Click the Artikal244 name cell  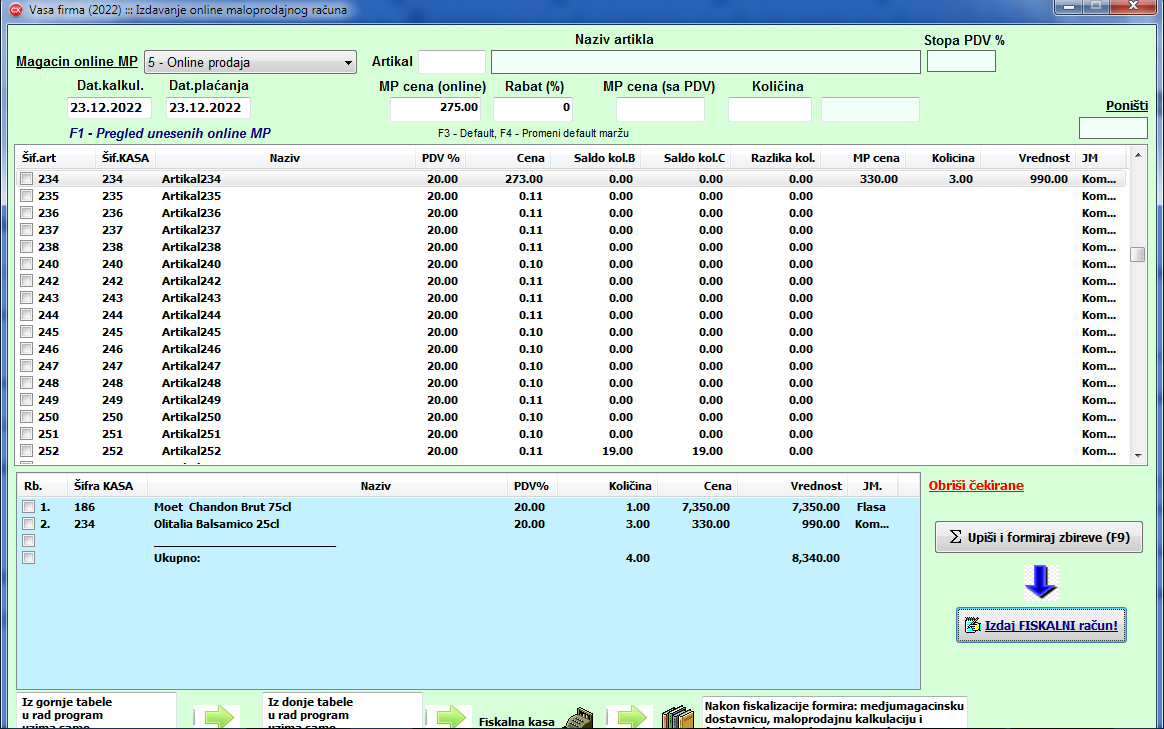pyautogui.click(x=192, y=316)
